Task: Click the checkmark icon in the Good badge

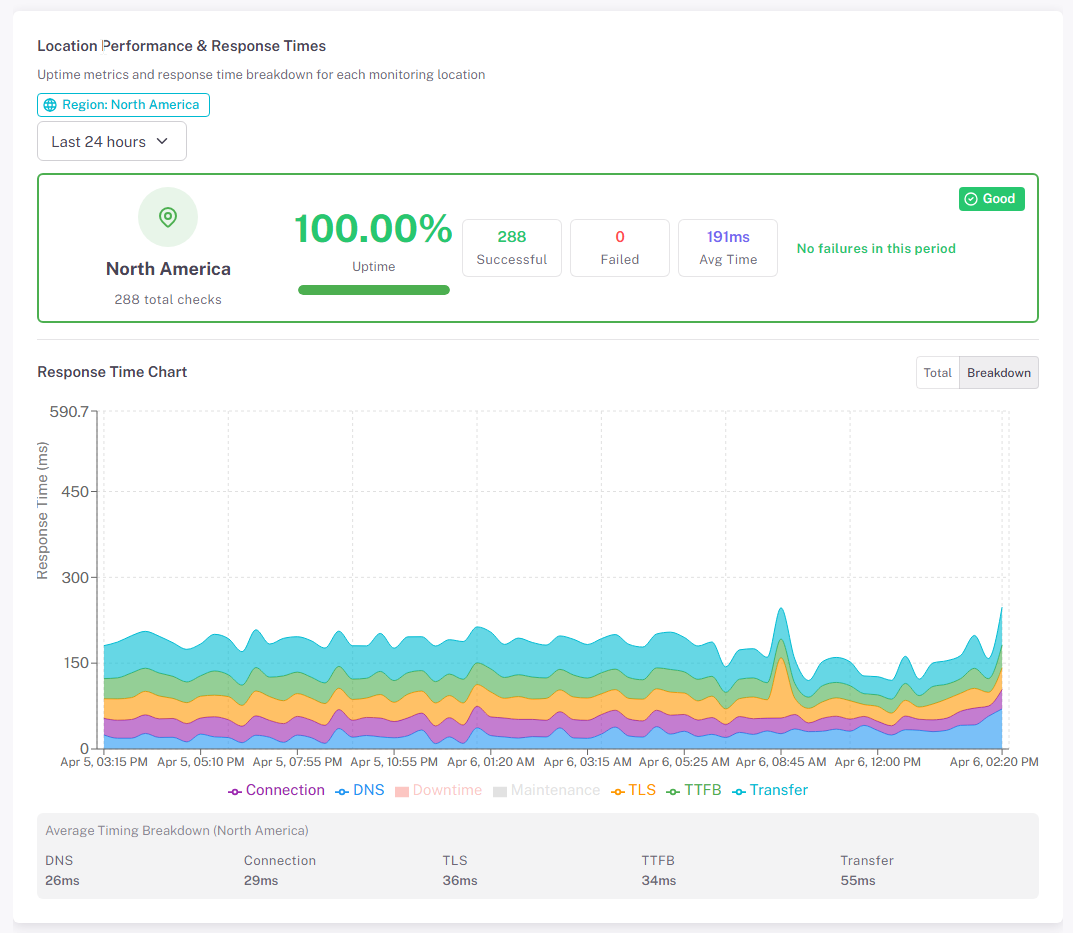Action: tap(970, 199)
